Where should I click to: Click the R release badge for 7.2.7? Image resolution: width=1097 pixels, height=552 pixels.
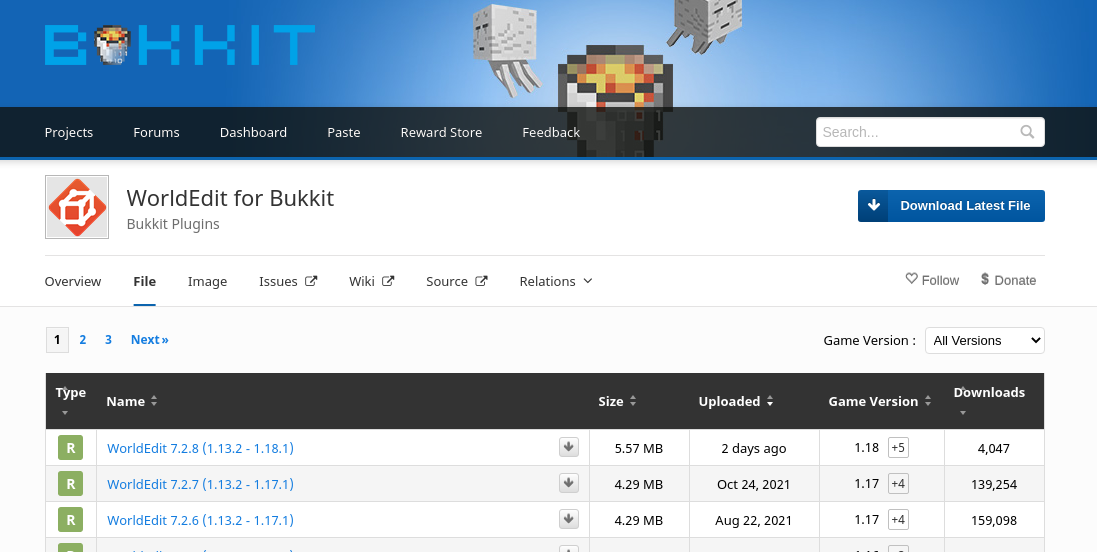[x=71, y=484]
